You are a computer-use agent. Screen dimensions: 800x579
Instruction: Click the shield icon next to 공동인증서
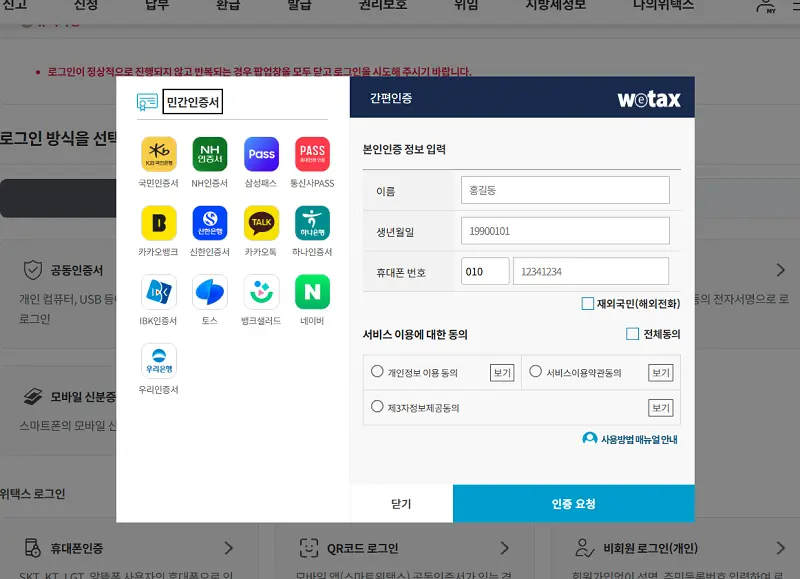pos(33,269)
